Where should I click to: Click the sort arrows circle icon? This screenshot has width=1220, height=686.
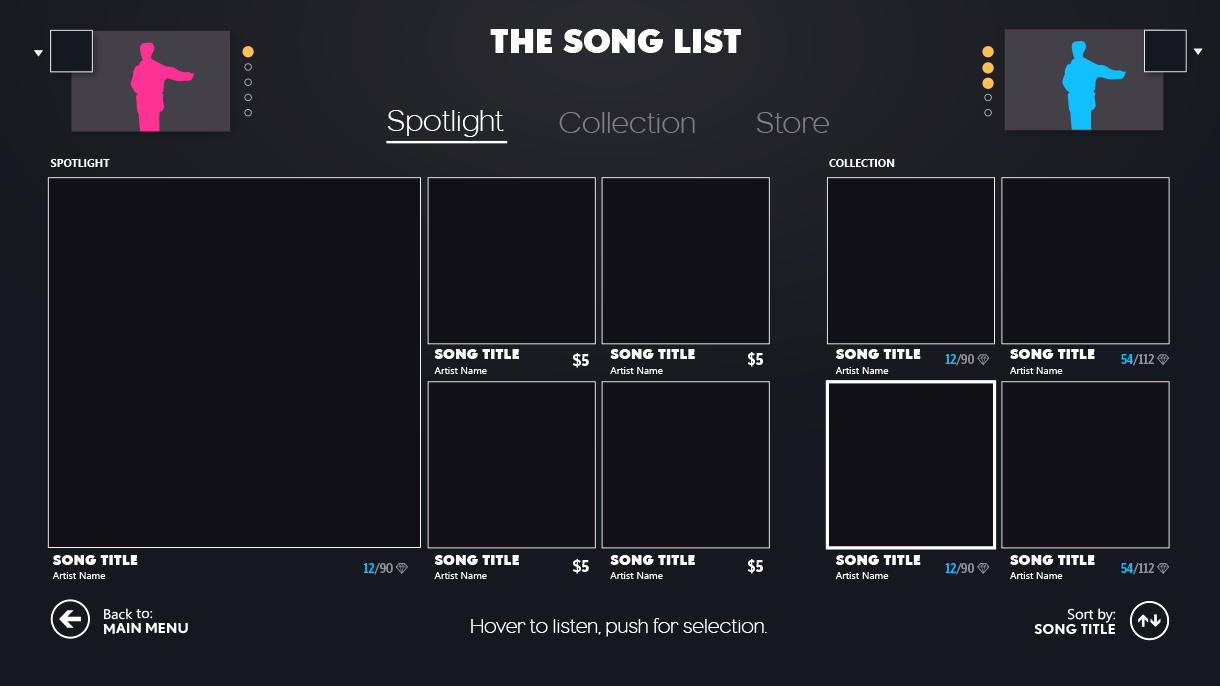pyautogui.click(x=1149, y=620)
